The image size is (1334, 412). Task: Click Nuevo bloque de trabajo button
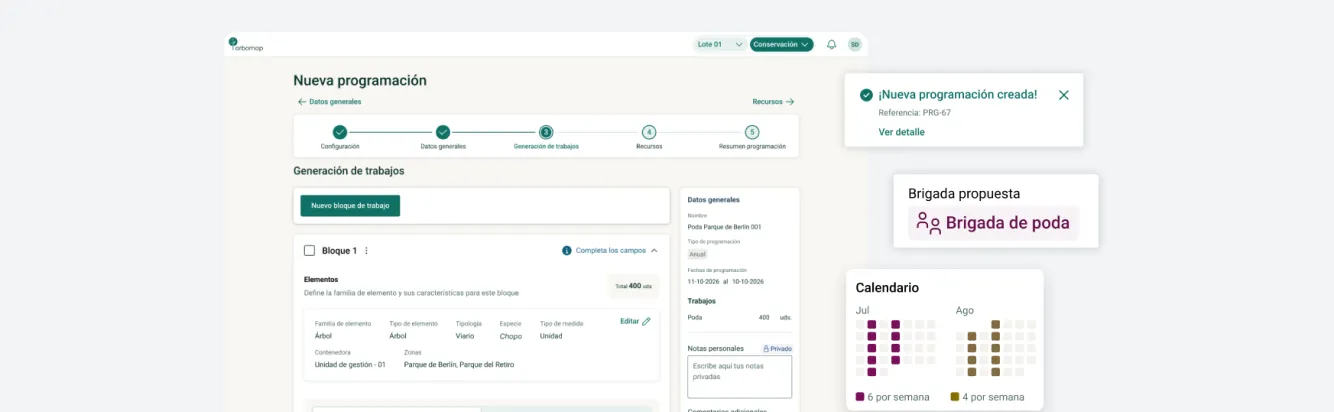[x=350, y=205]
